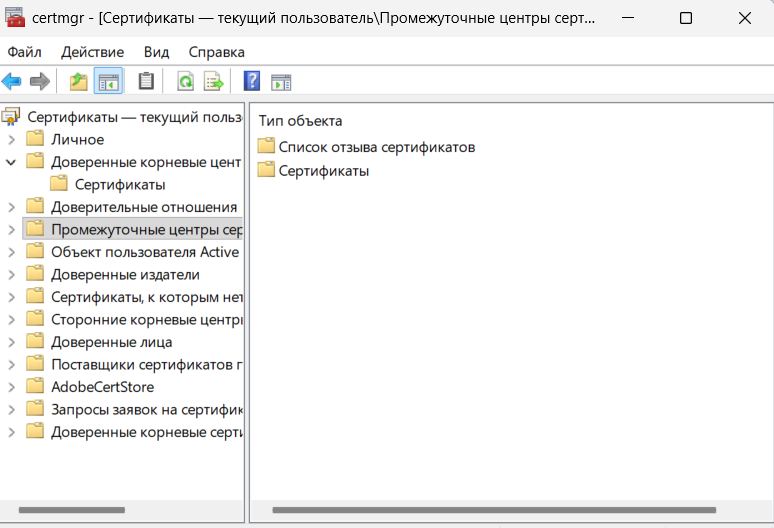Click the Up one level folder icon
774x528 pixels.
click(x=78, y=81)
